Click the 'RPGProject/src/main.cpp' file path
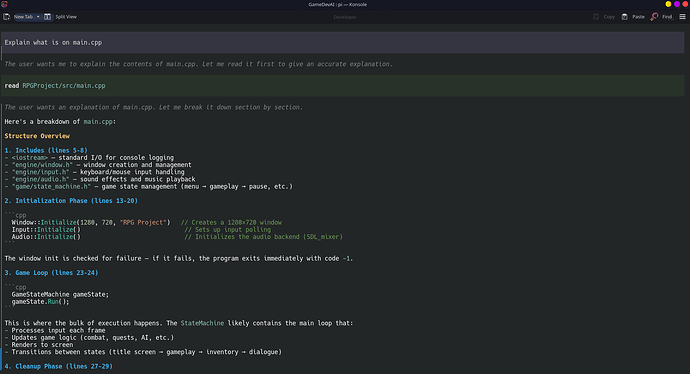The height and width of the screenshot is (374, 690). pyautogui.click(x=64, y=86)
